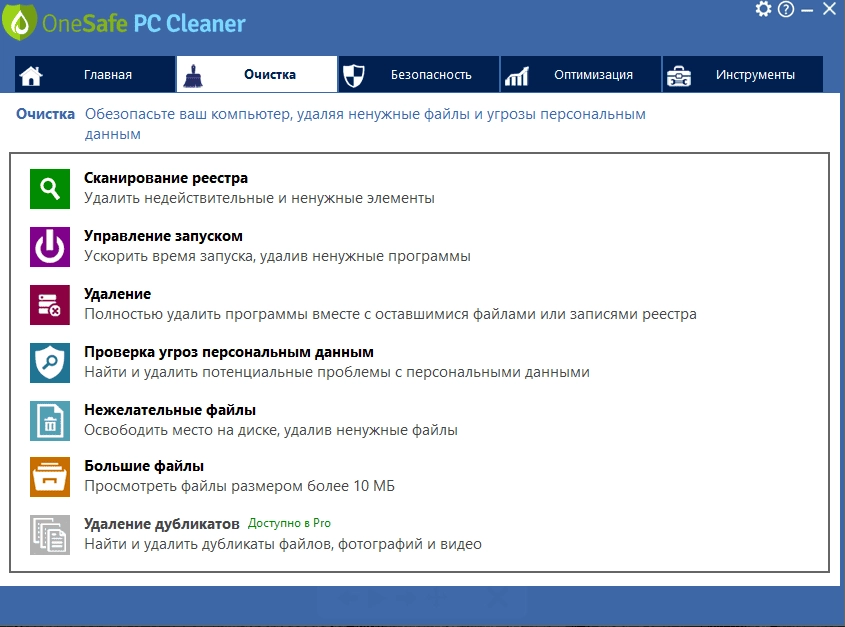Click the orange large files drawer icon

[x=50, y=477]
